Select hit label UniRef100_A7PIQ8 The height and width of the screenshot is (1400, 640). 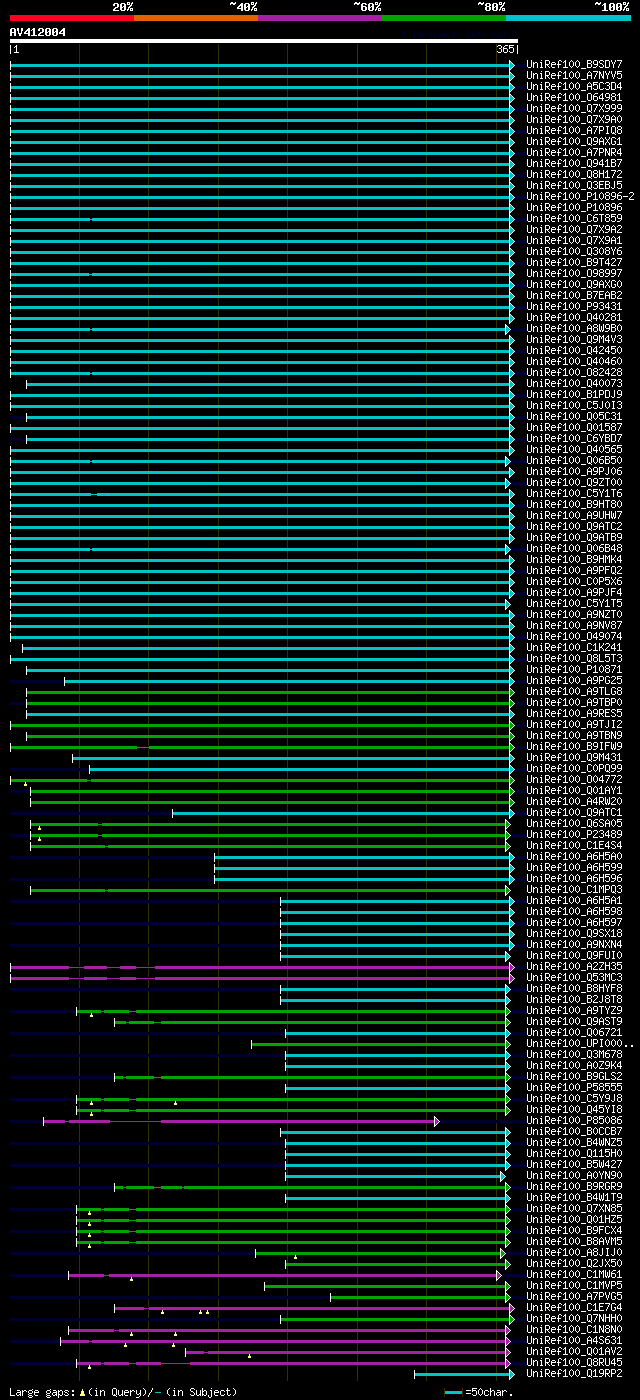(574, 131)
